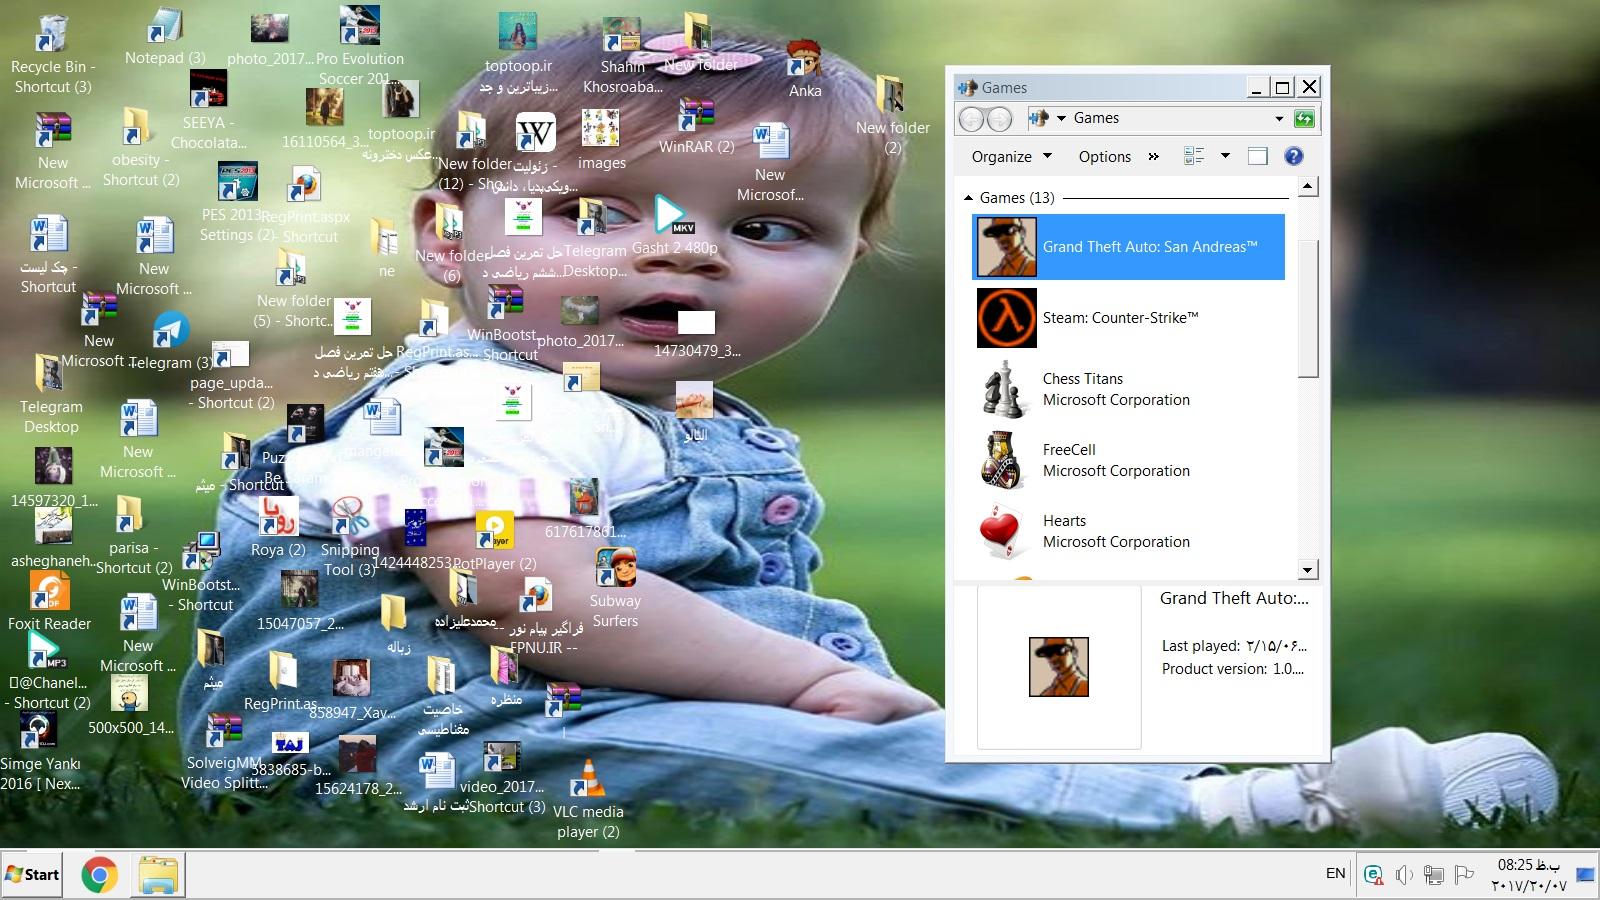Viewport: 1600px width, 900px height.
Task: Click the forward navigation button in Games window
Action: tap(999, 119)
